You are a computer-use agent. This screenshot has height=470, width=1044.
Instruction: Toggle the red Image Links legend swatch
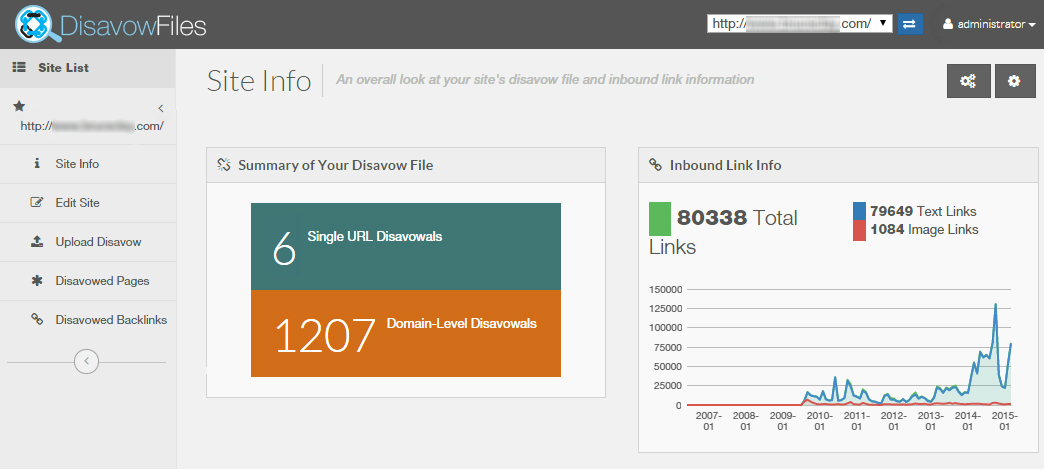[859, 230]
